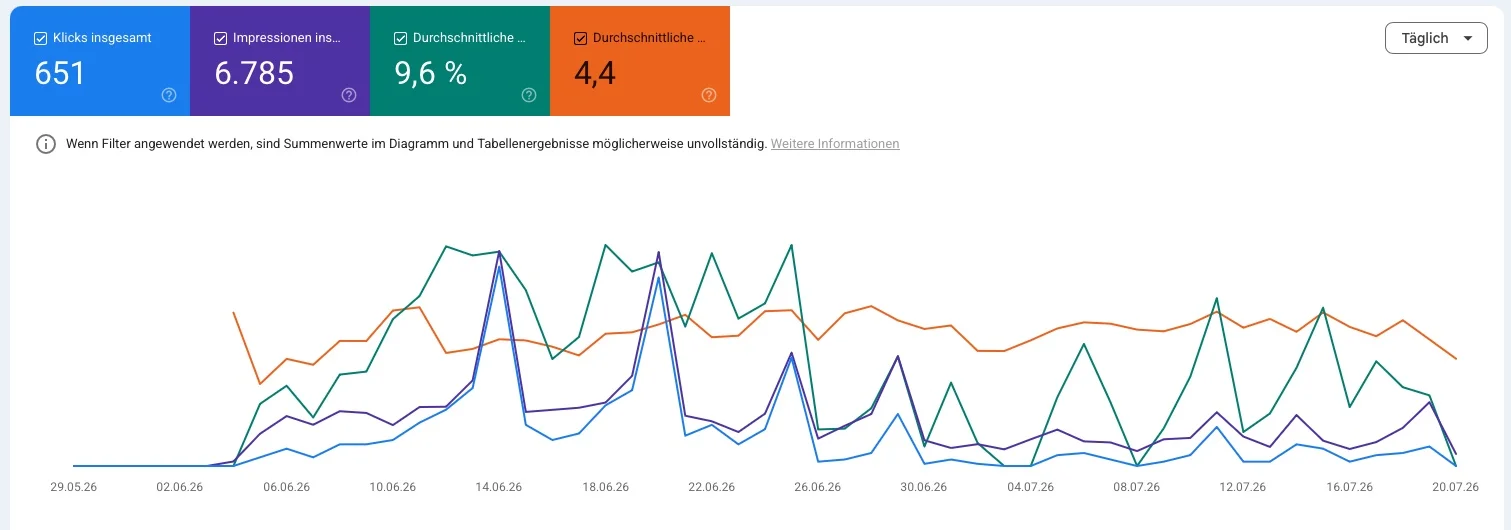Image resolution: width=1511 pixels, height=530 pixels.
Task: Click x-axis date label 16.07.26
Action: 1349,487
